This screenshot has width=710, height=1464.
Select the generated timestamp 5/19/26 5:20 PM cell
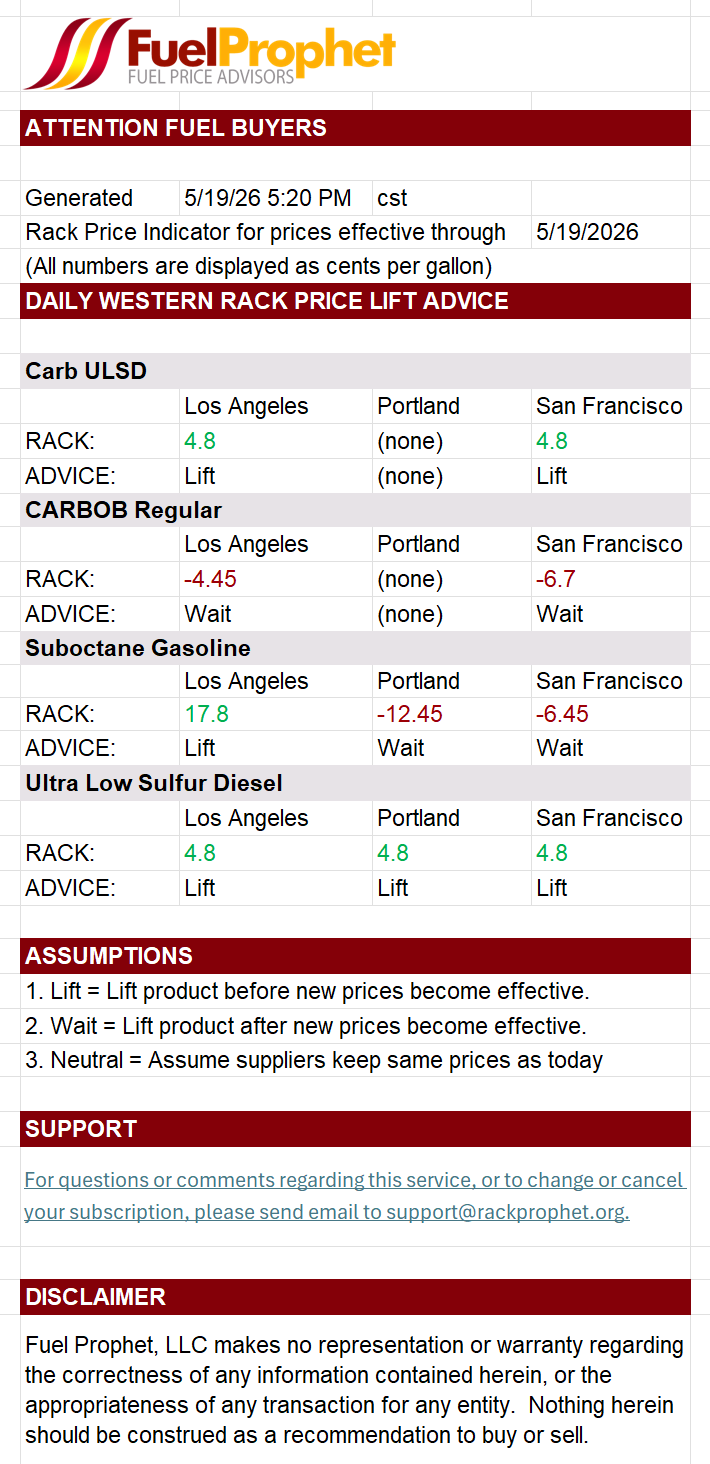(x=275, y=198)
